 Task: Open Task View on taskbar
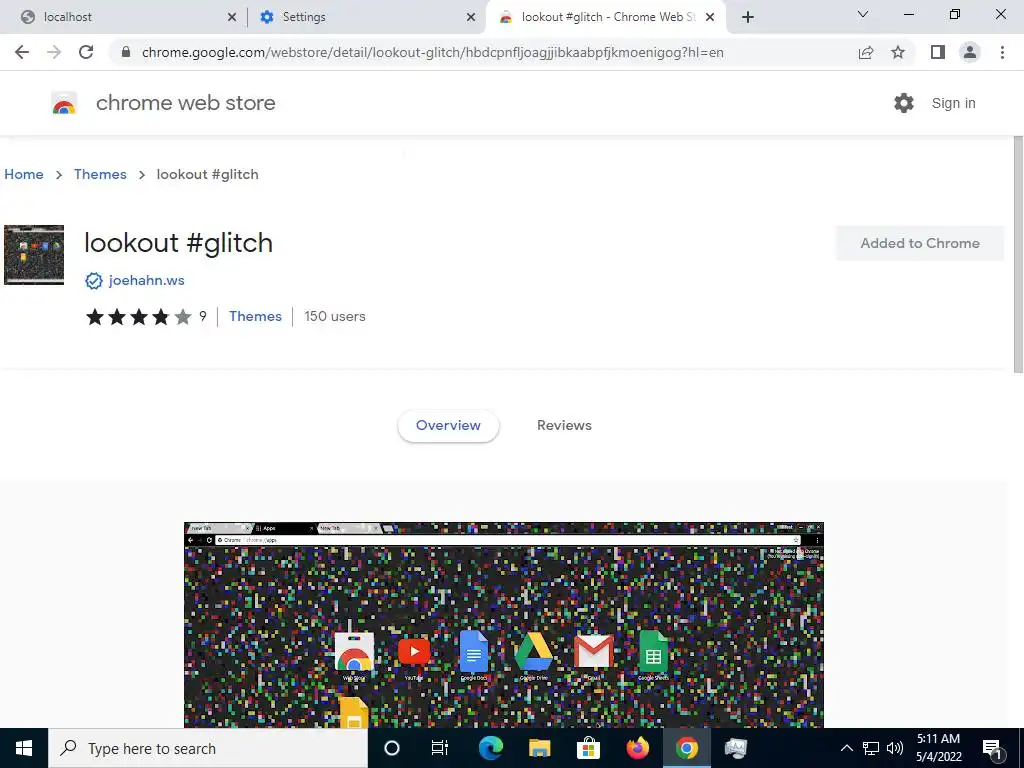coord(440,748)
